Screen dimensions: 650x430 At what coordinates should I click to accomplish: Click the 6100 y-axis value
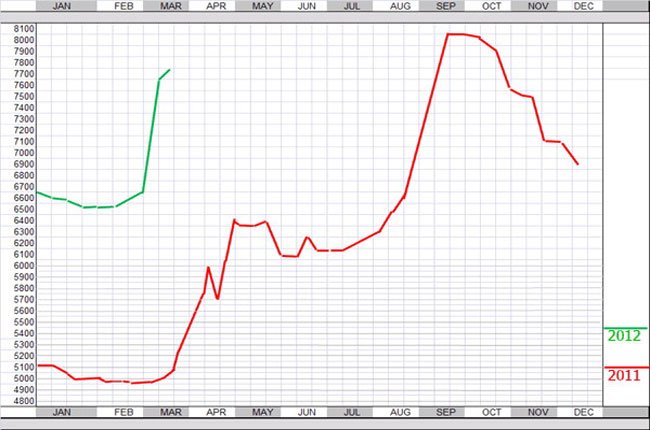click(24, 255)
